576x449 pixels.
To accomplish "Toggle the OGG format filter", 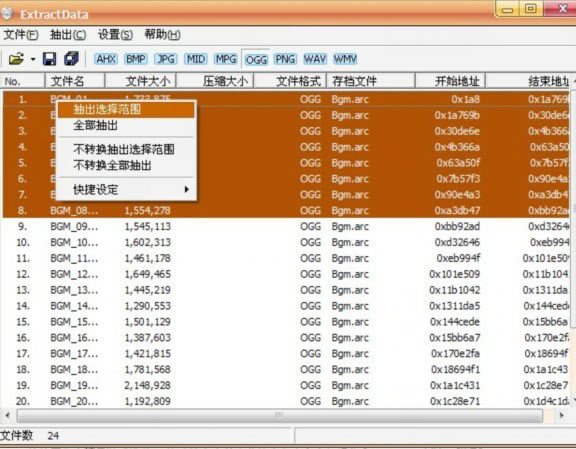I will [x=256, y=60].
